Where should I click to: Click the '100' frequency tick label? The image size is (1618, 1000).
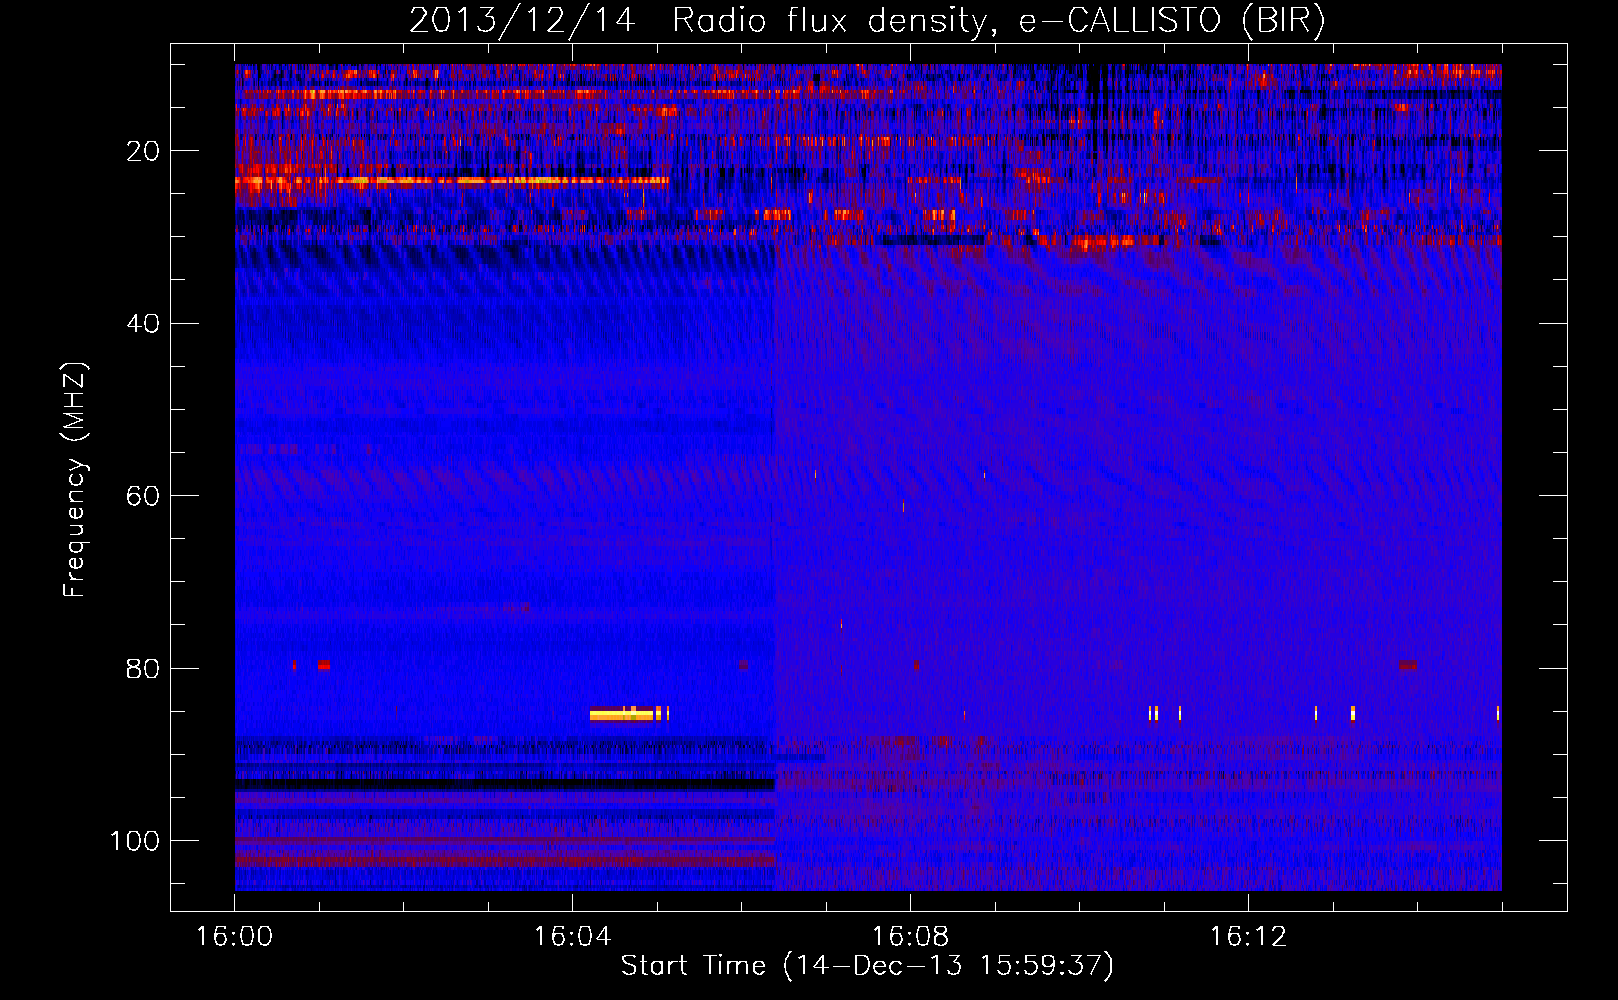[x=135, y=840]
